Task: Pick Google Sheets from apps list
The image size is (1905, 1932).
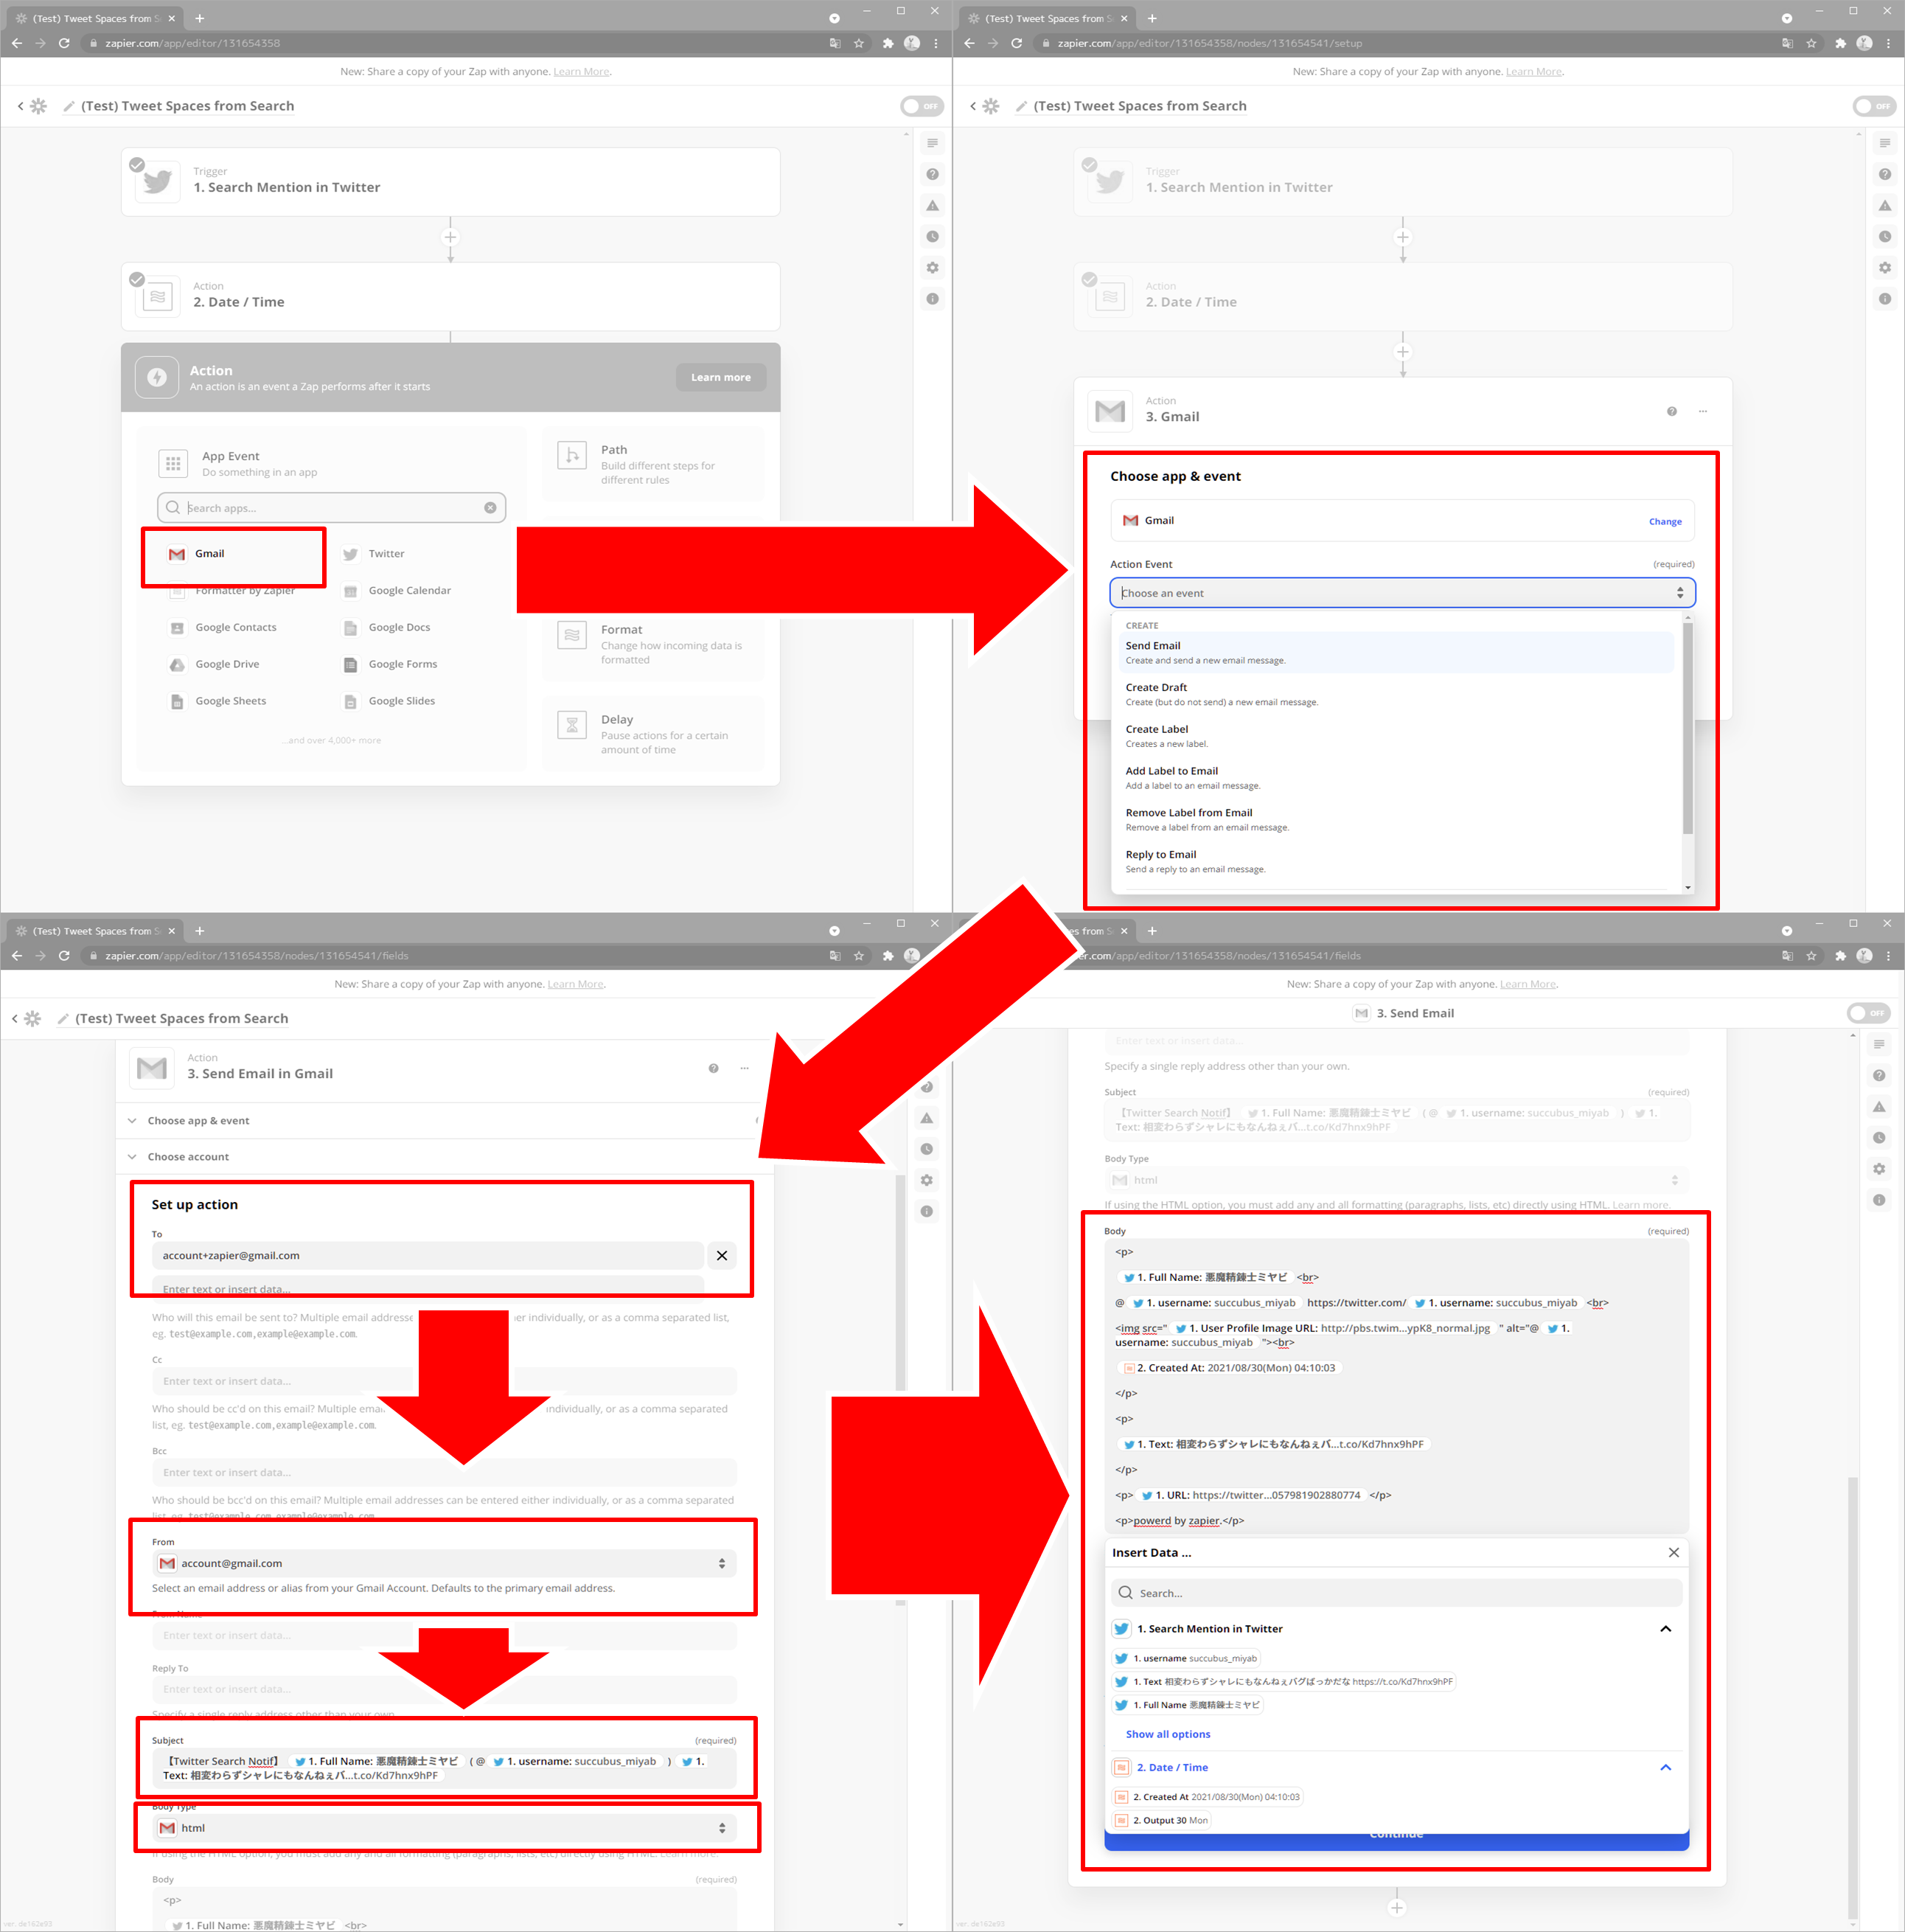Action: click(x=230, y=701)
